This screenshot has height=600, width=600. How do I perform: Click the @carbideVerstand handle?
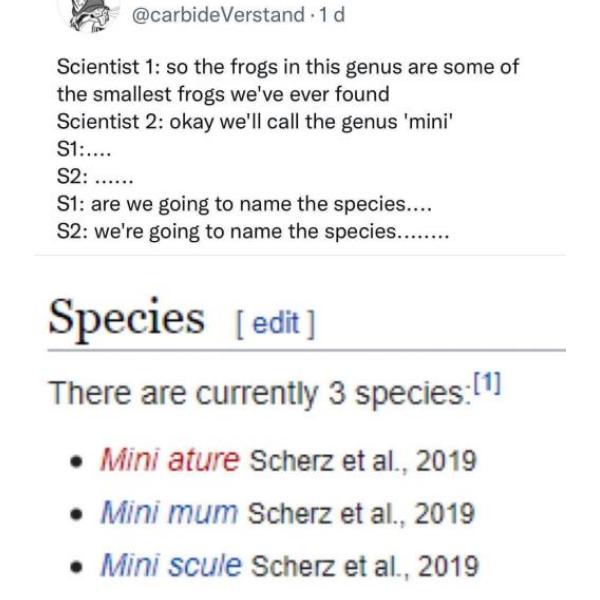point(218,15)
